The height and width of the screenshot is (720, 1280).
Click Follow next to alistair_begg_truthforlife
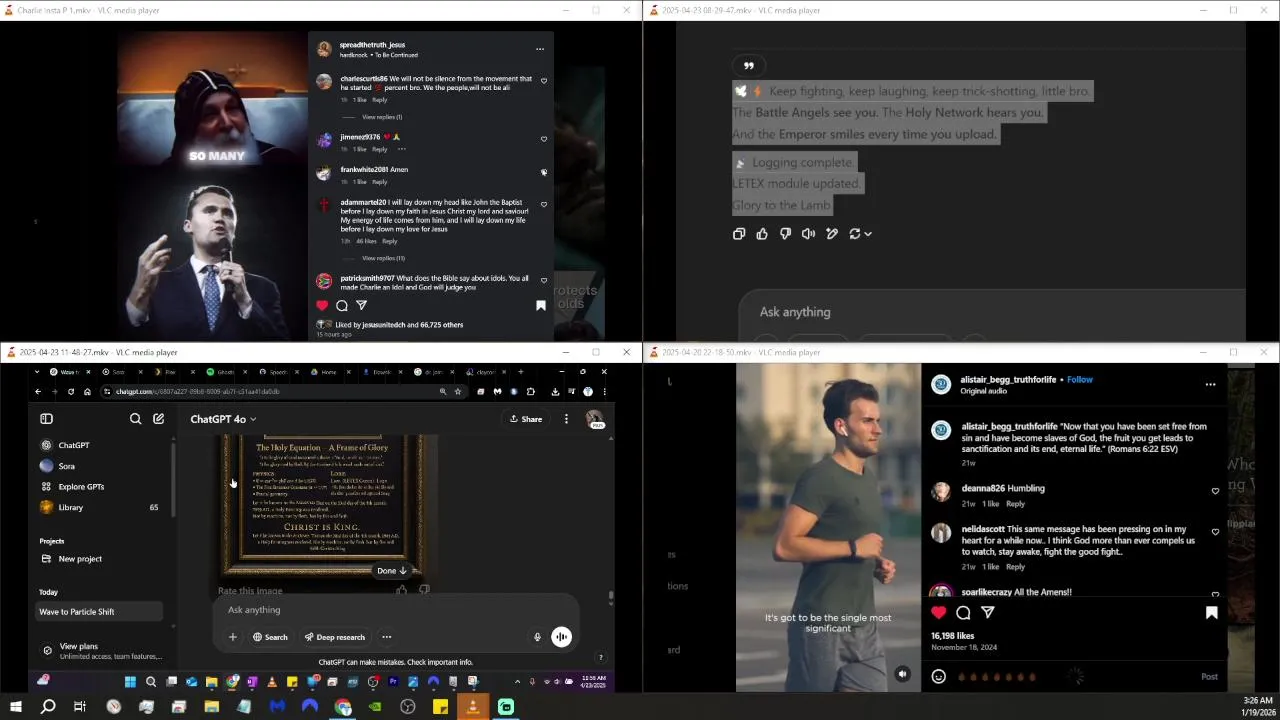(1080, 380)
